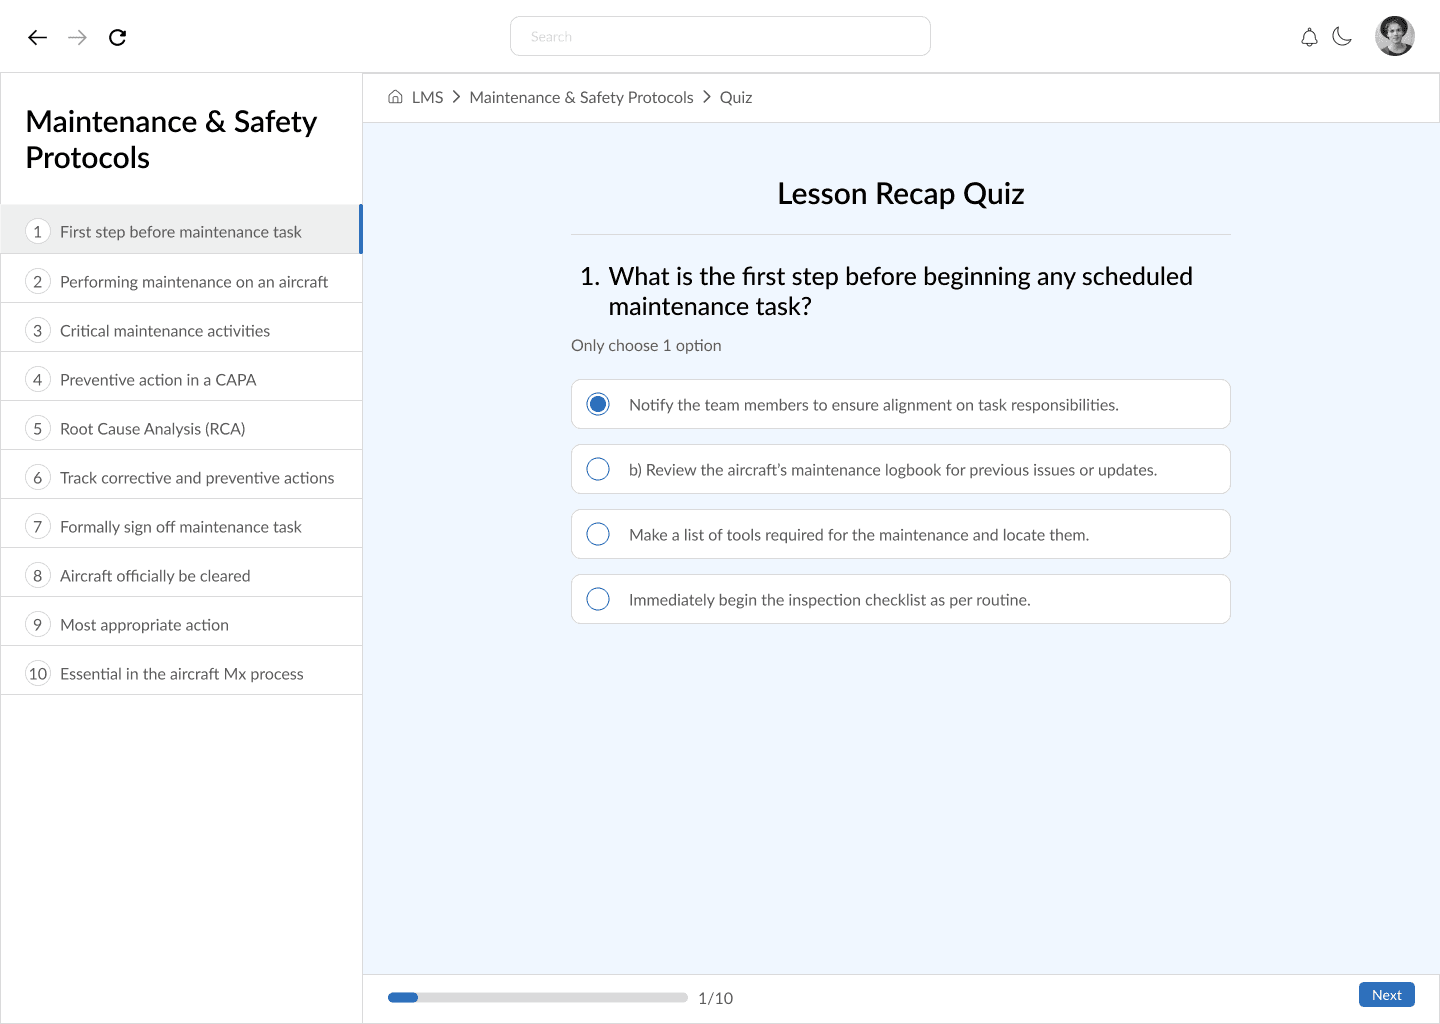Open LMS breadcrumb link

[427, 97]
